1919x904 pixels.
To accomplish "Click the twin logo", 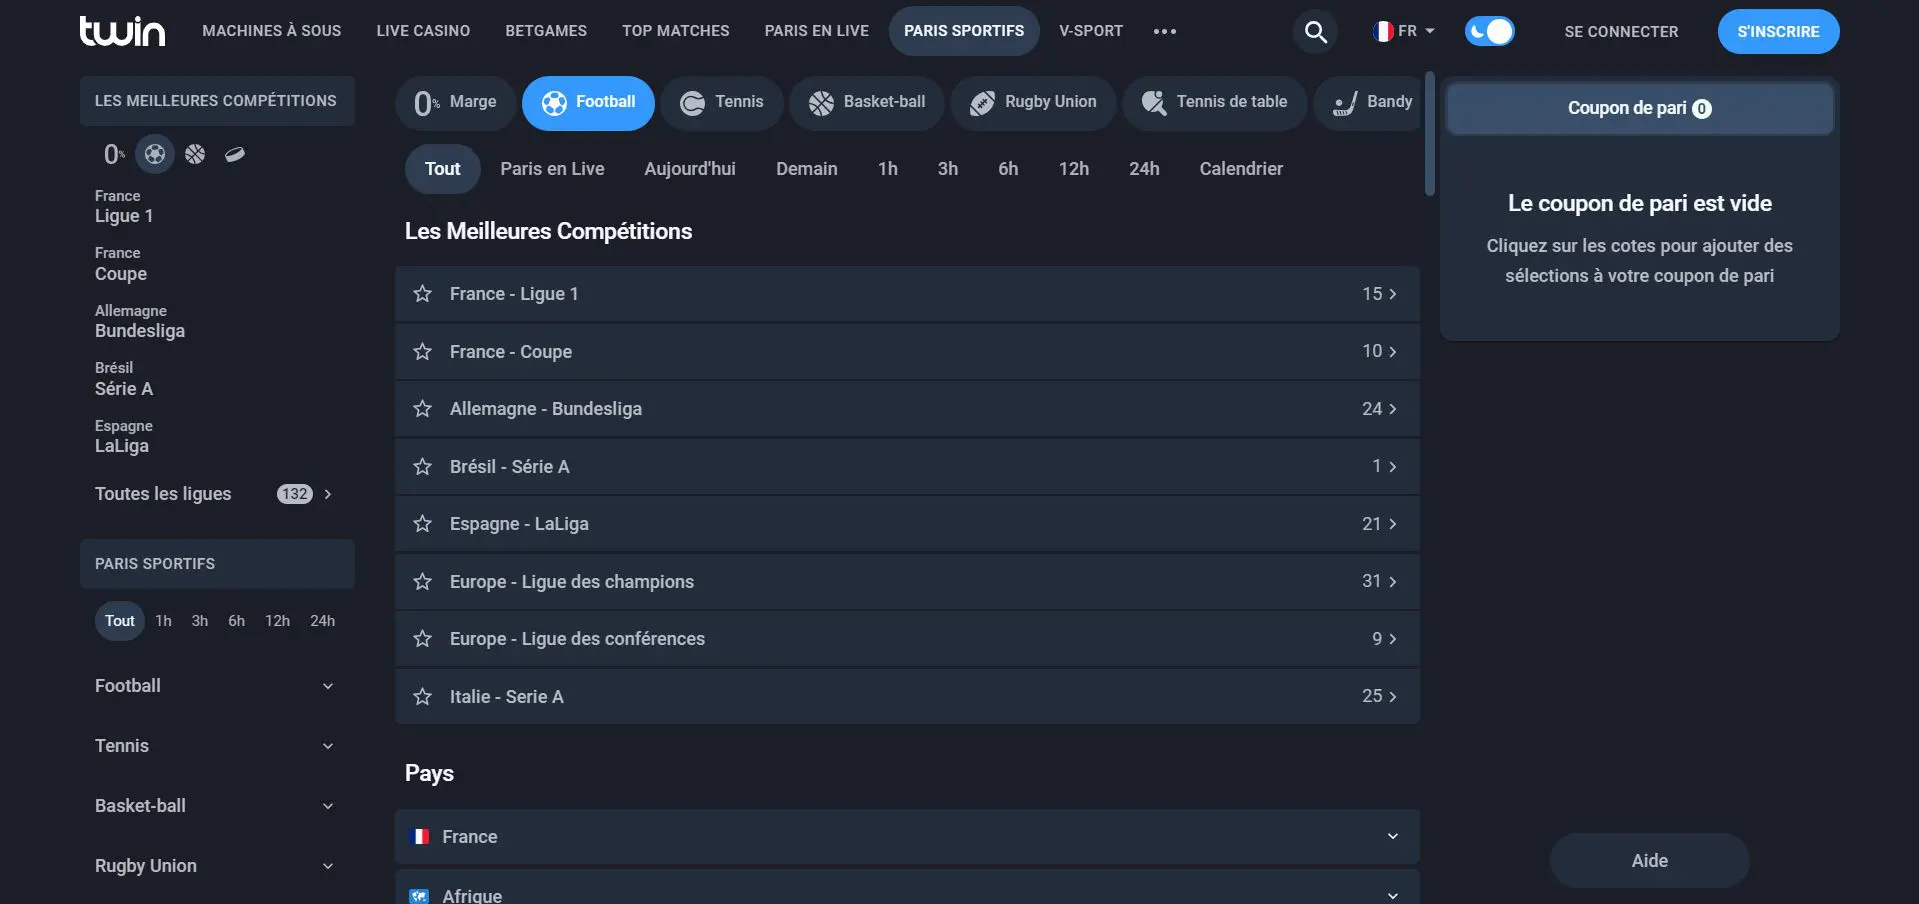I will (x=122, y=31).
